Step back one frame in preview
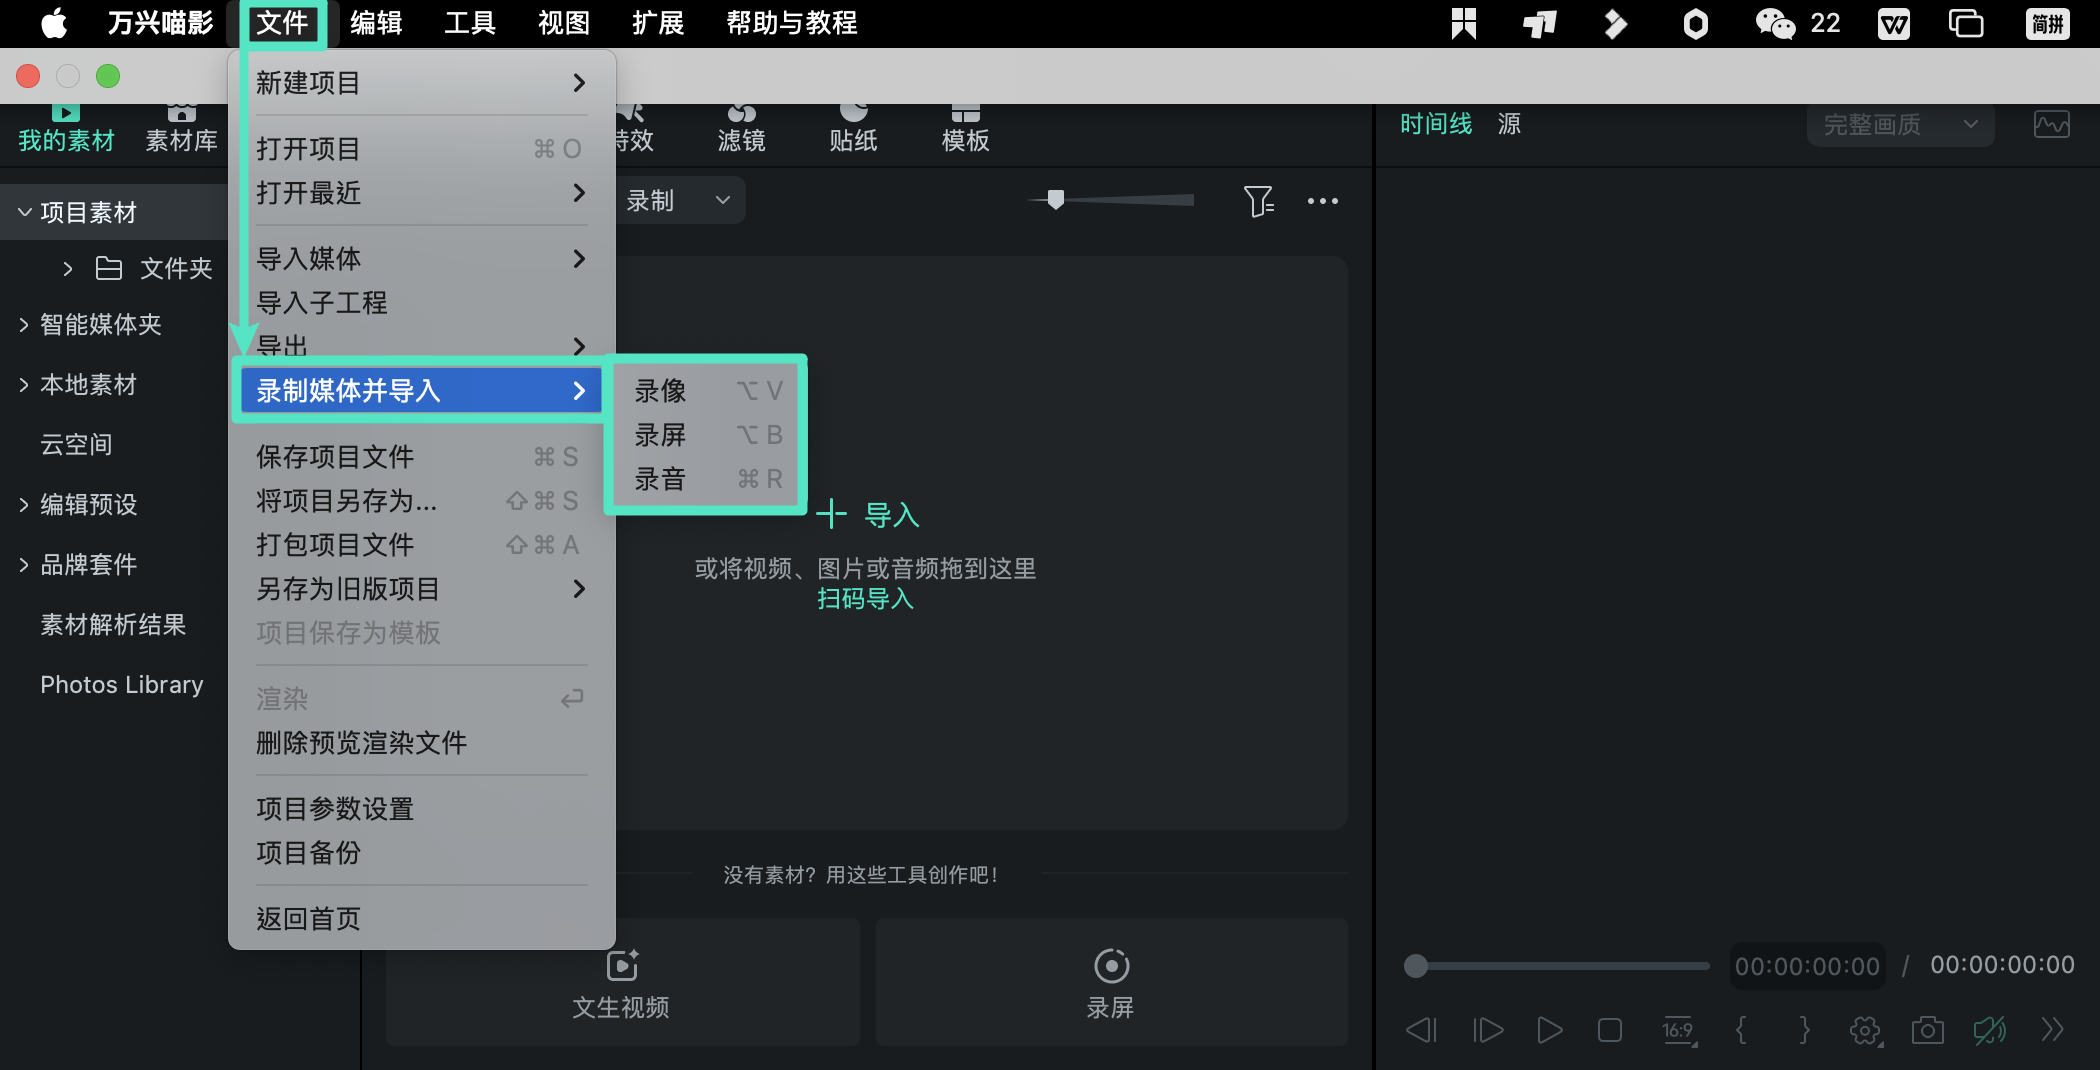This screenshot has height=1070, width=2100. (x=1421, y=1029)
